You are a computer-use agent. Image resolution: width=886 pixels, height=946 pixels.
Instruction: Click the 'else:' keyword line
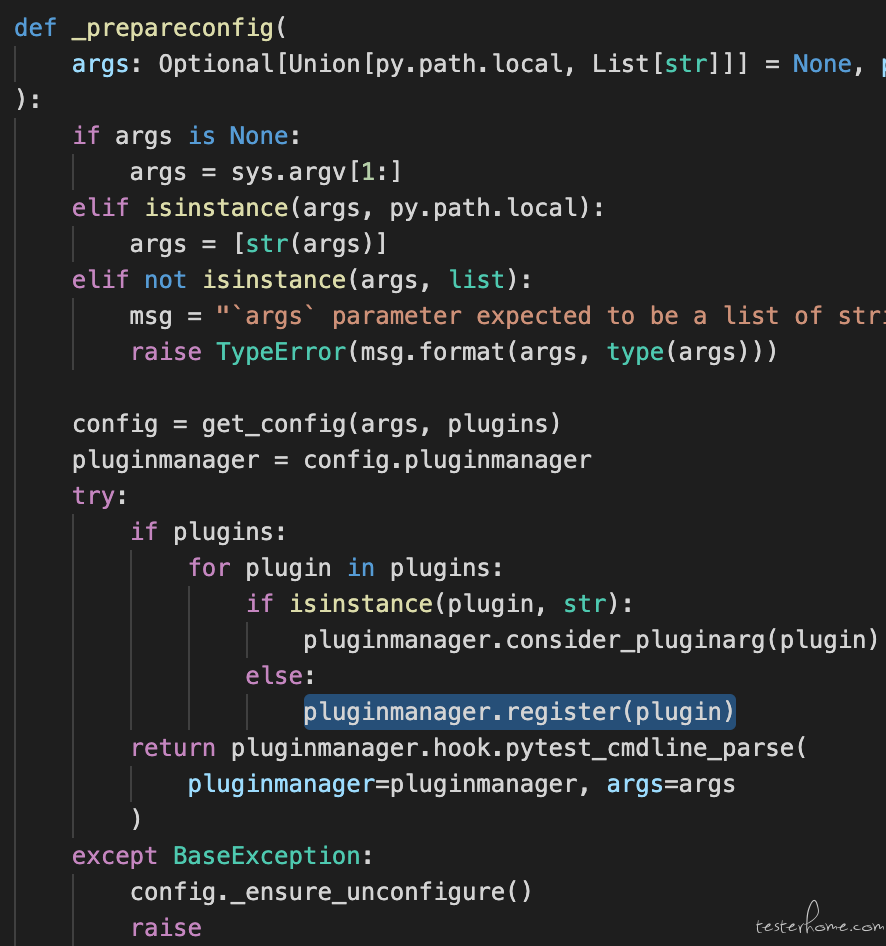pyautogui.click(x=280, y=676)
